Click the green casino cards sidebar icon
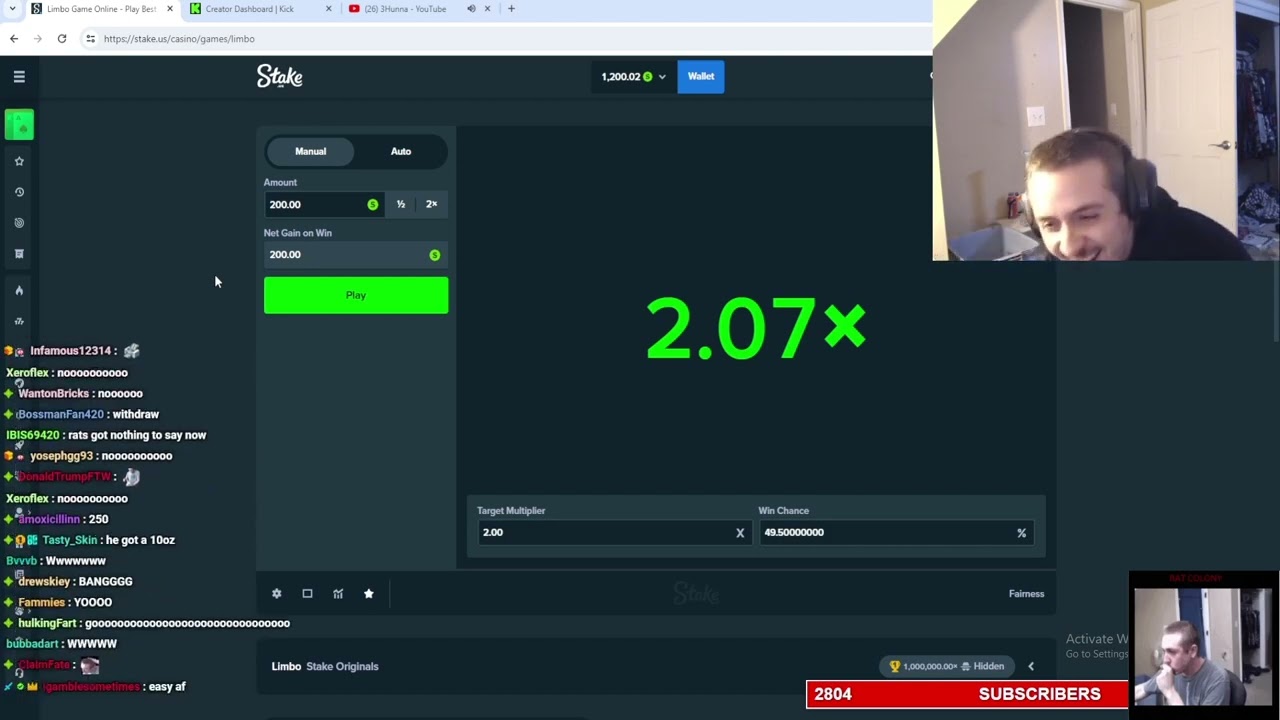This screenshot has height=720, width=1280. [x=19, y=125]
